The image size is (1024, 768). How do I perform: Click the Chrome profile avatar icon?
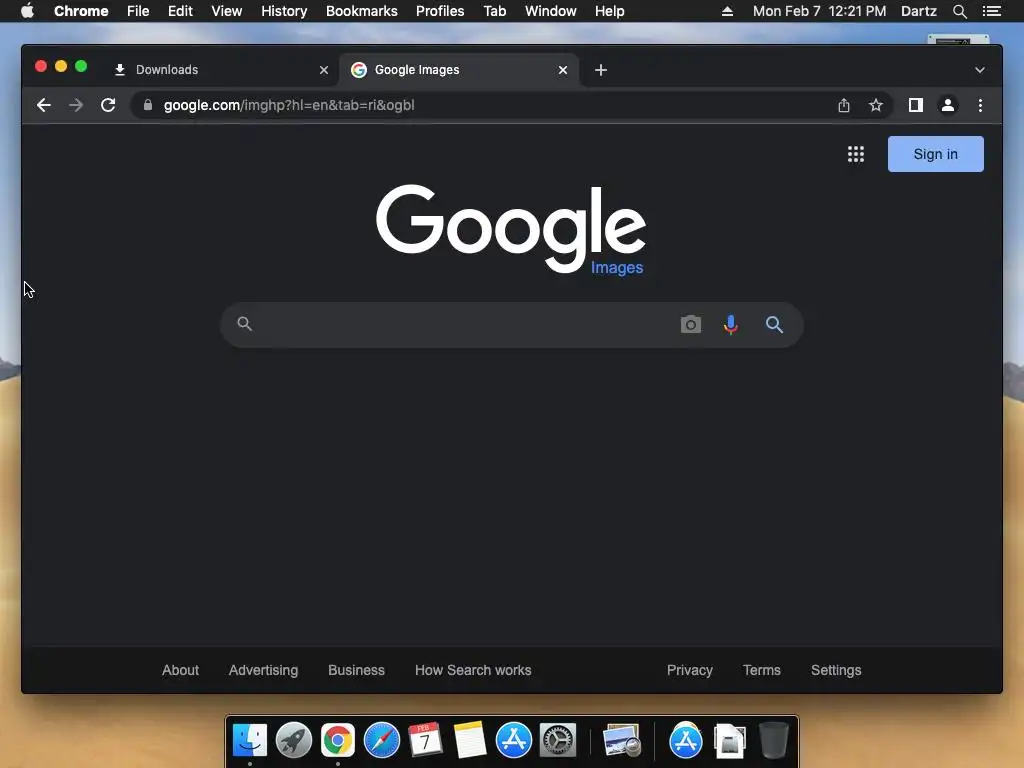pos(948,105)
